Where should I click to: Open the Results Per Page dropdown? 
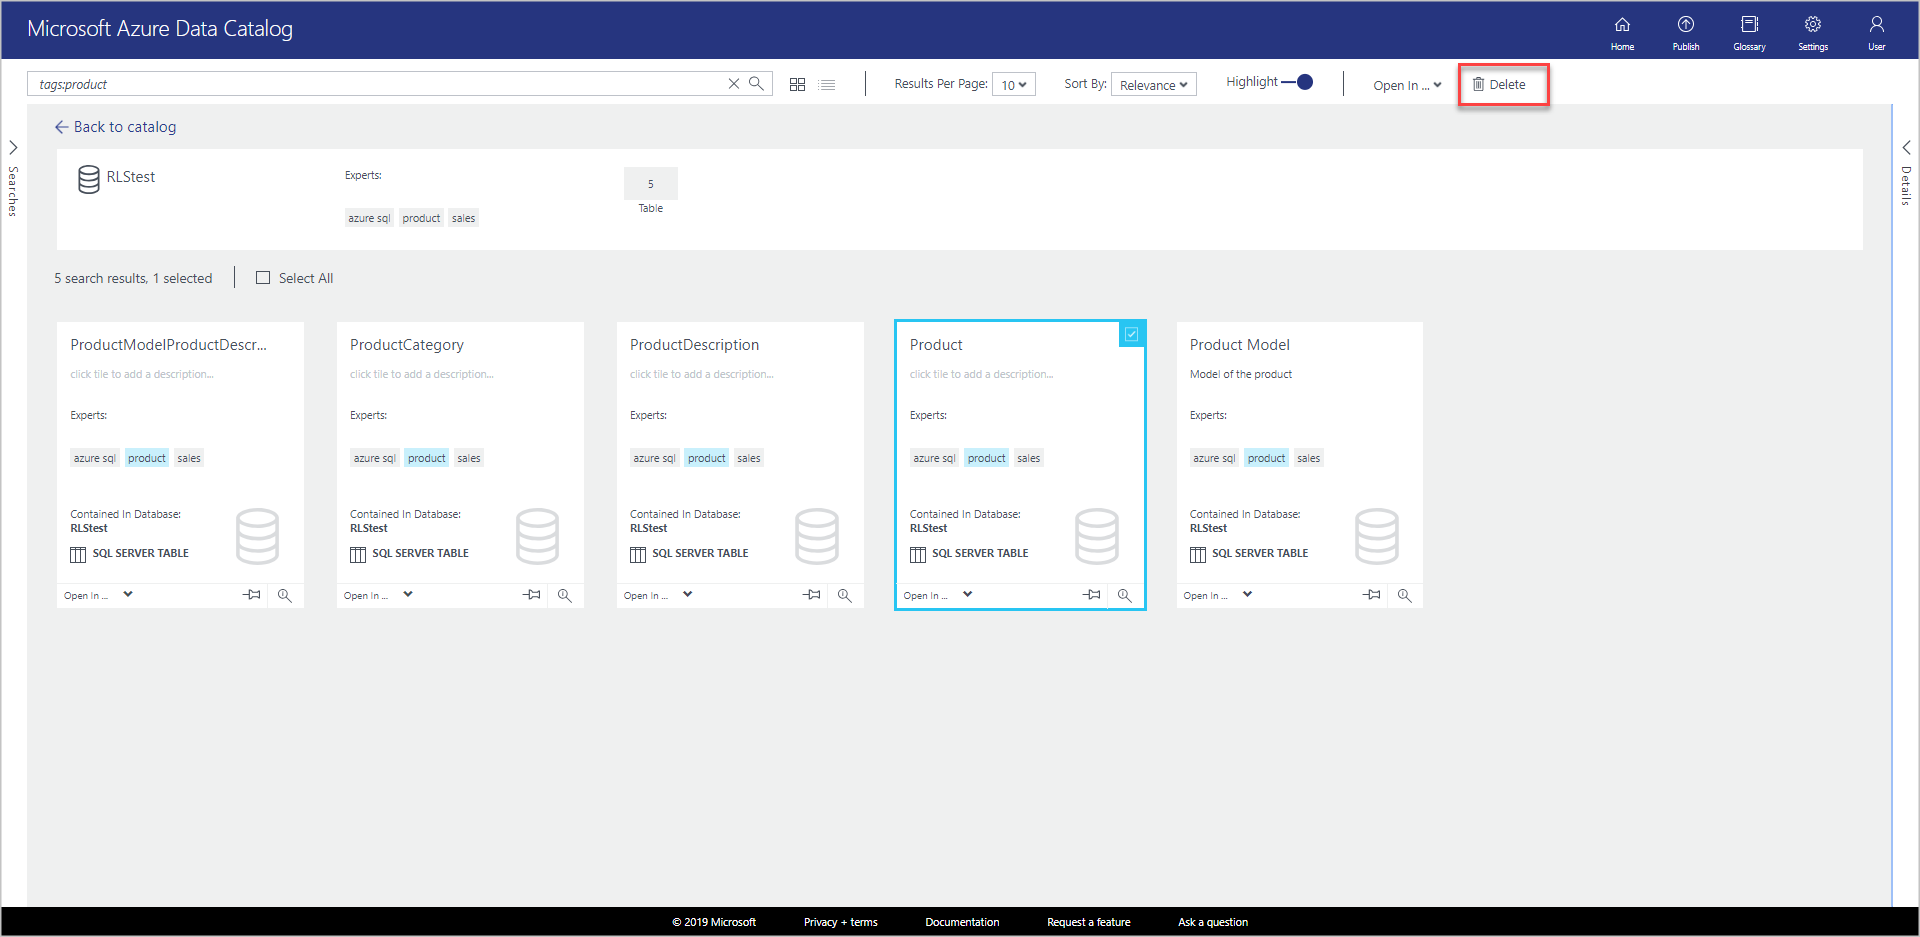coord(1014,85)
